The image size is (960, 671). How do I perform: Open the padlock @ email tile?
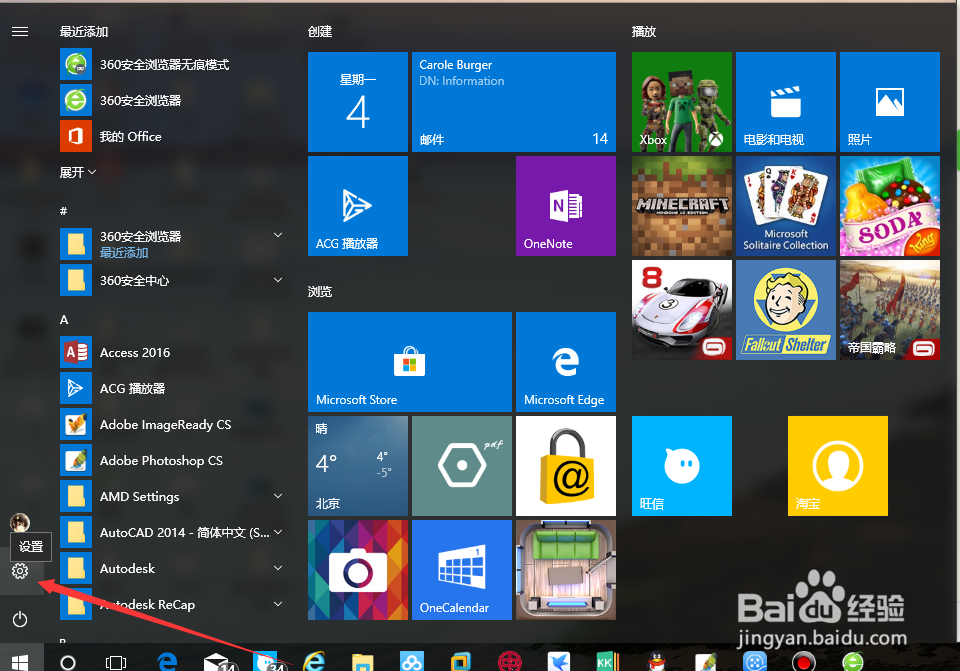tap(566, 466)
